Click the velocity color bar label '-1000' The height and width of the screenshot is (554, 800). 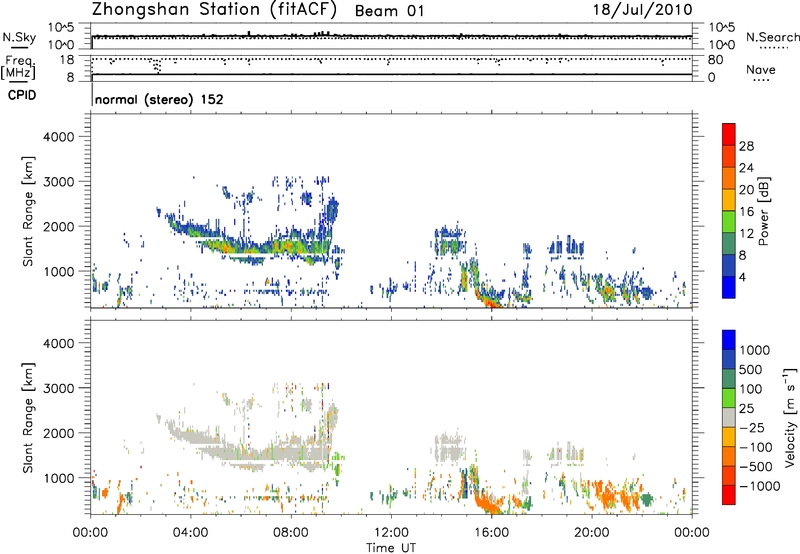pos(759,486)
